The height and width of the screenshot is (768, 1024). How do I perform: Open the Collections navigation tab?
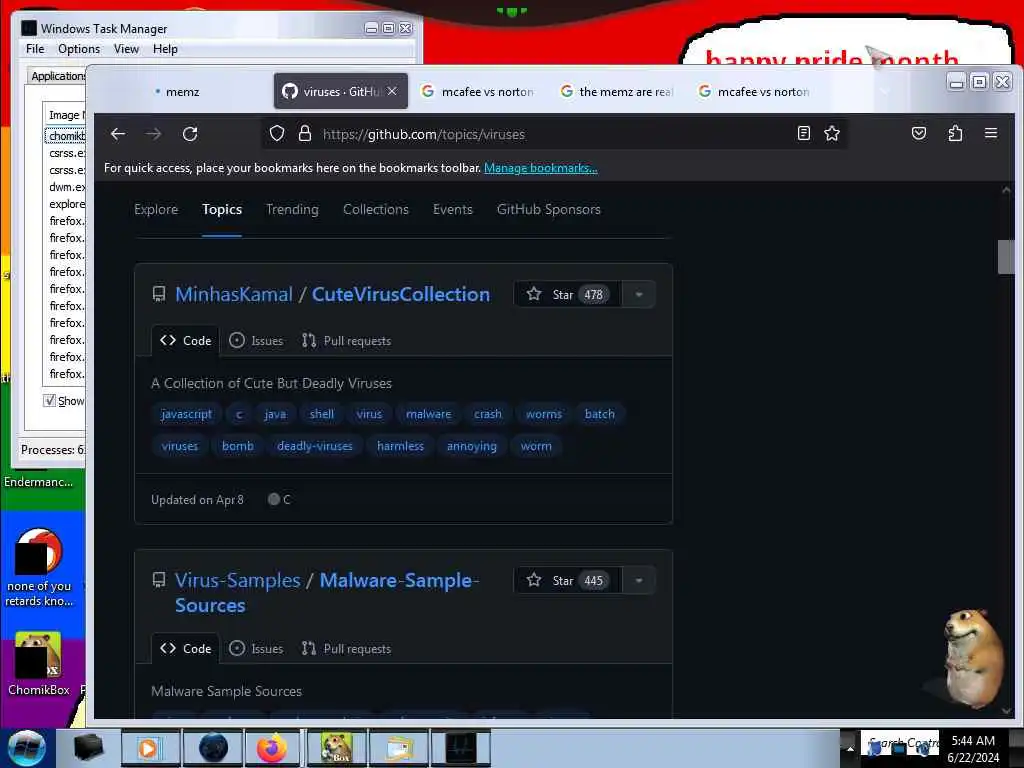(x=376, y=209)
